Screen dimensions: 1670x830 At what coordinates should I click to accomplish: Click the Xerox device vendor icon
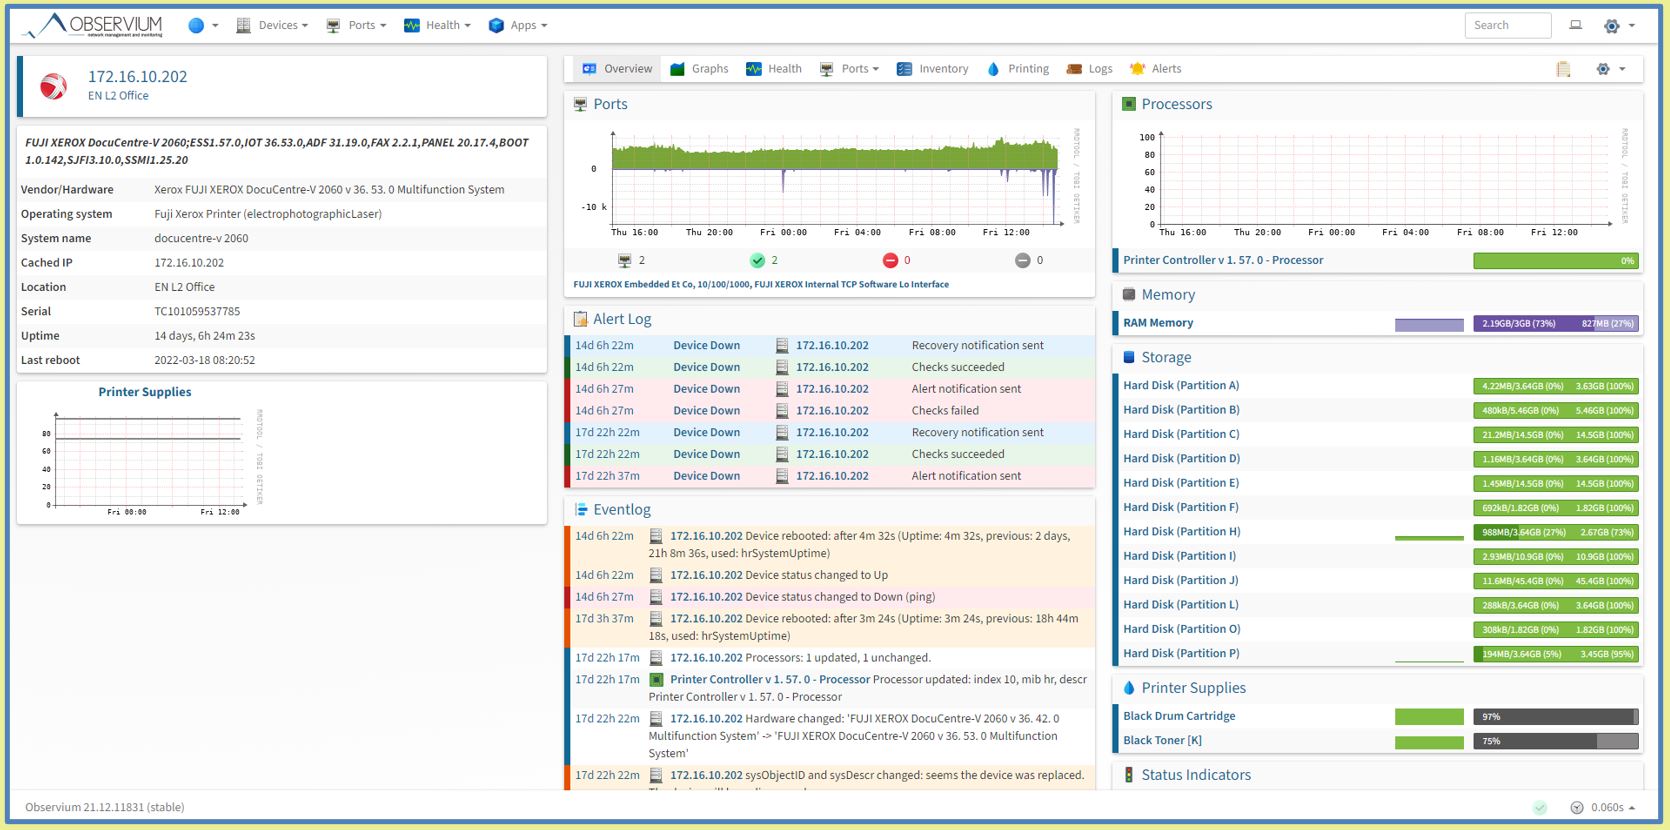[x=54, y=86]
